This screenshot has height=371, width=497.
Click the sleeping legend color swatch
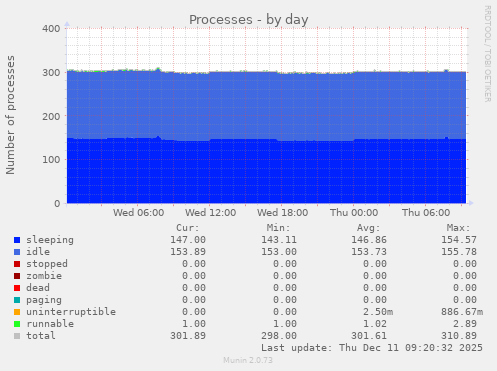click(17, 240)
